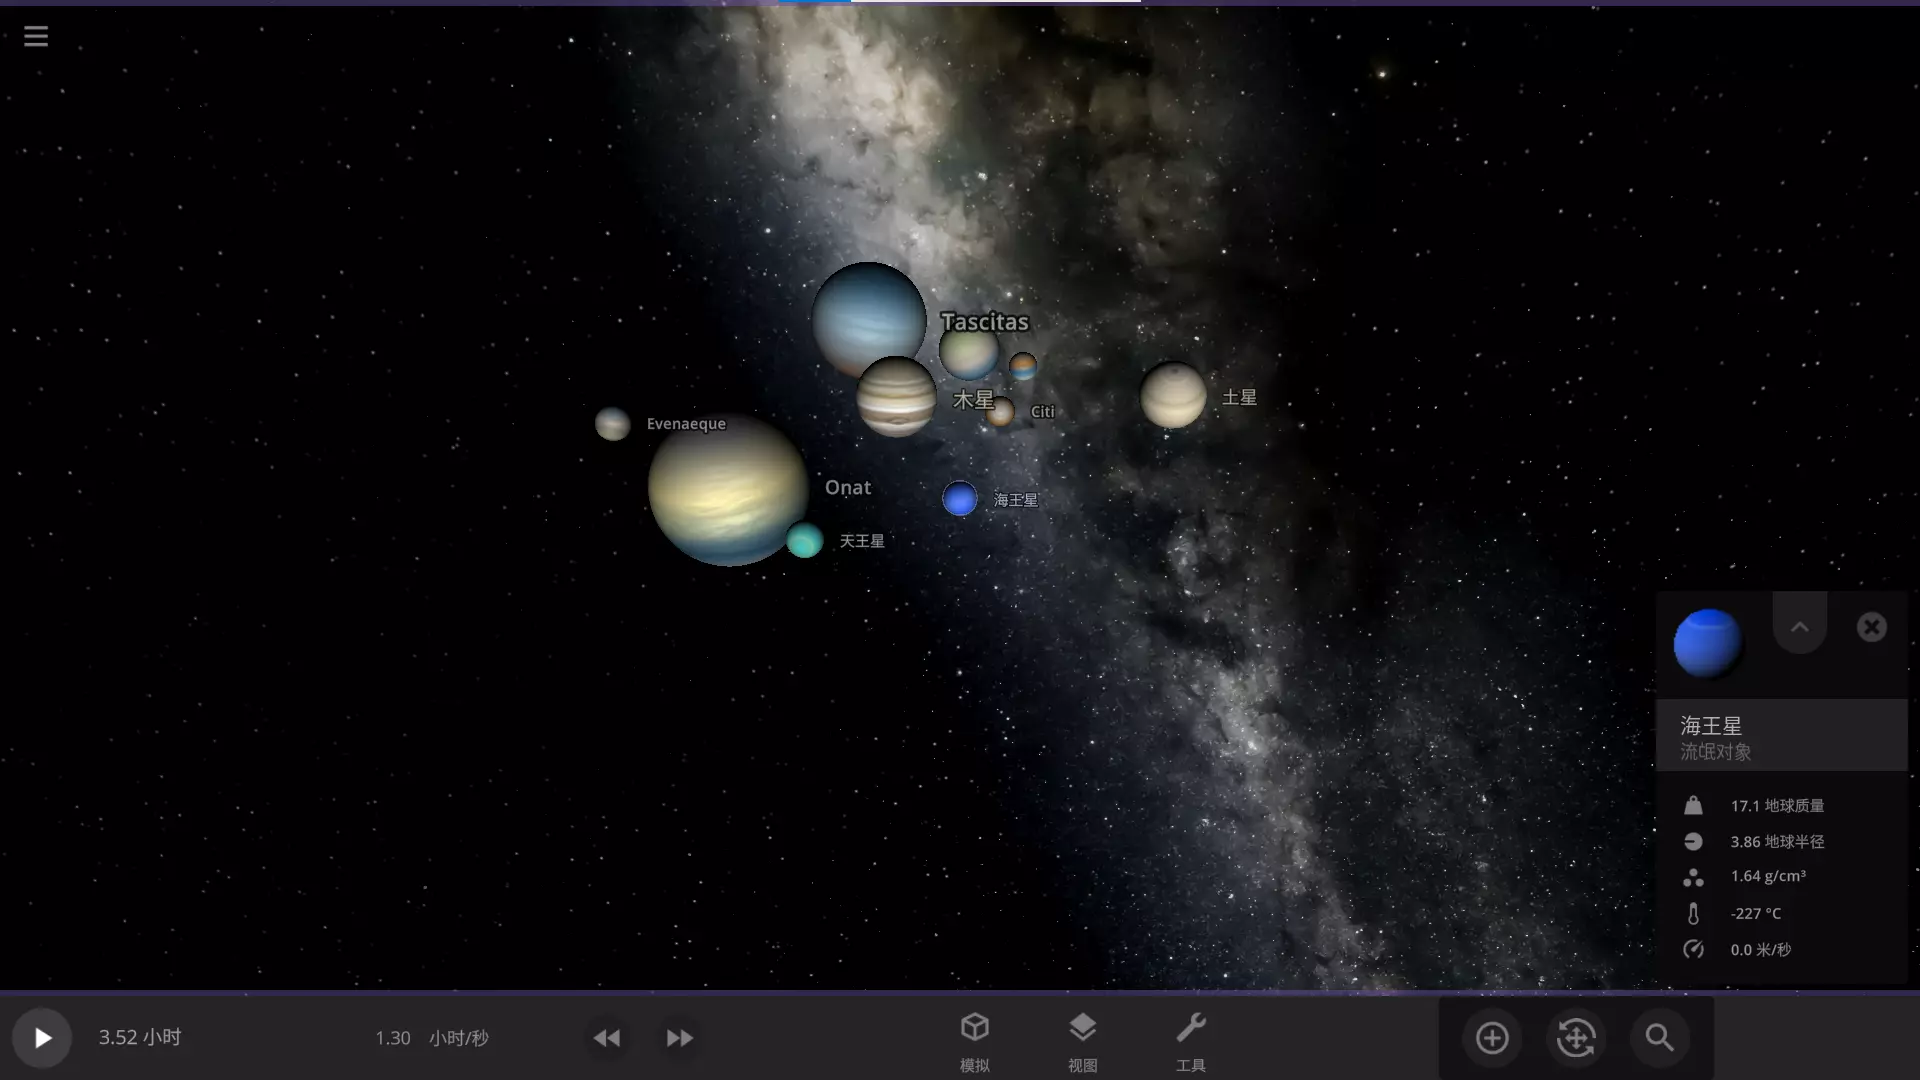Open the search magnifier tool

click(x=1659, y=1038)
